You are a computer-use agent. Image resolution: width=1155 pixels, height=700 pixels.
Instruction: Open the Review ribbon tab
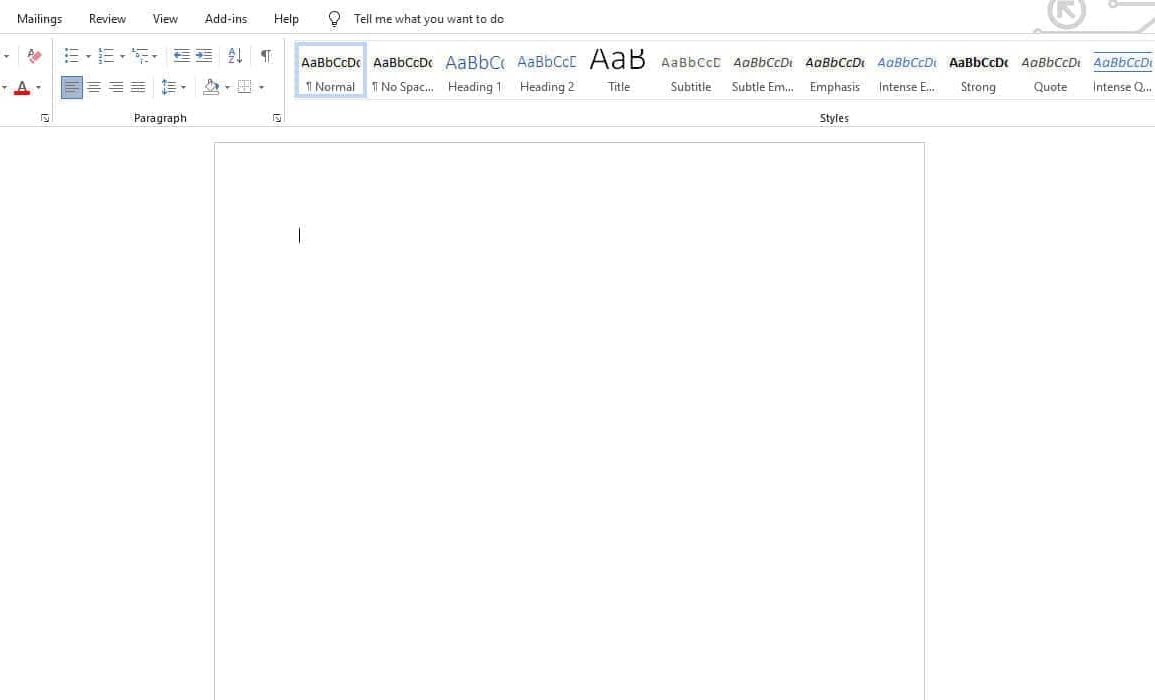click(107, 19)
